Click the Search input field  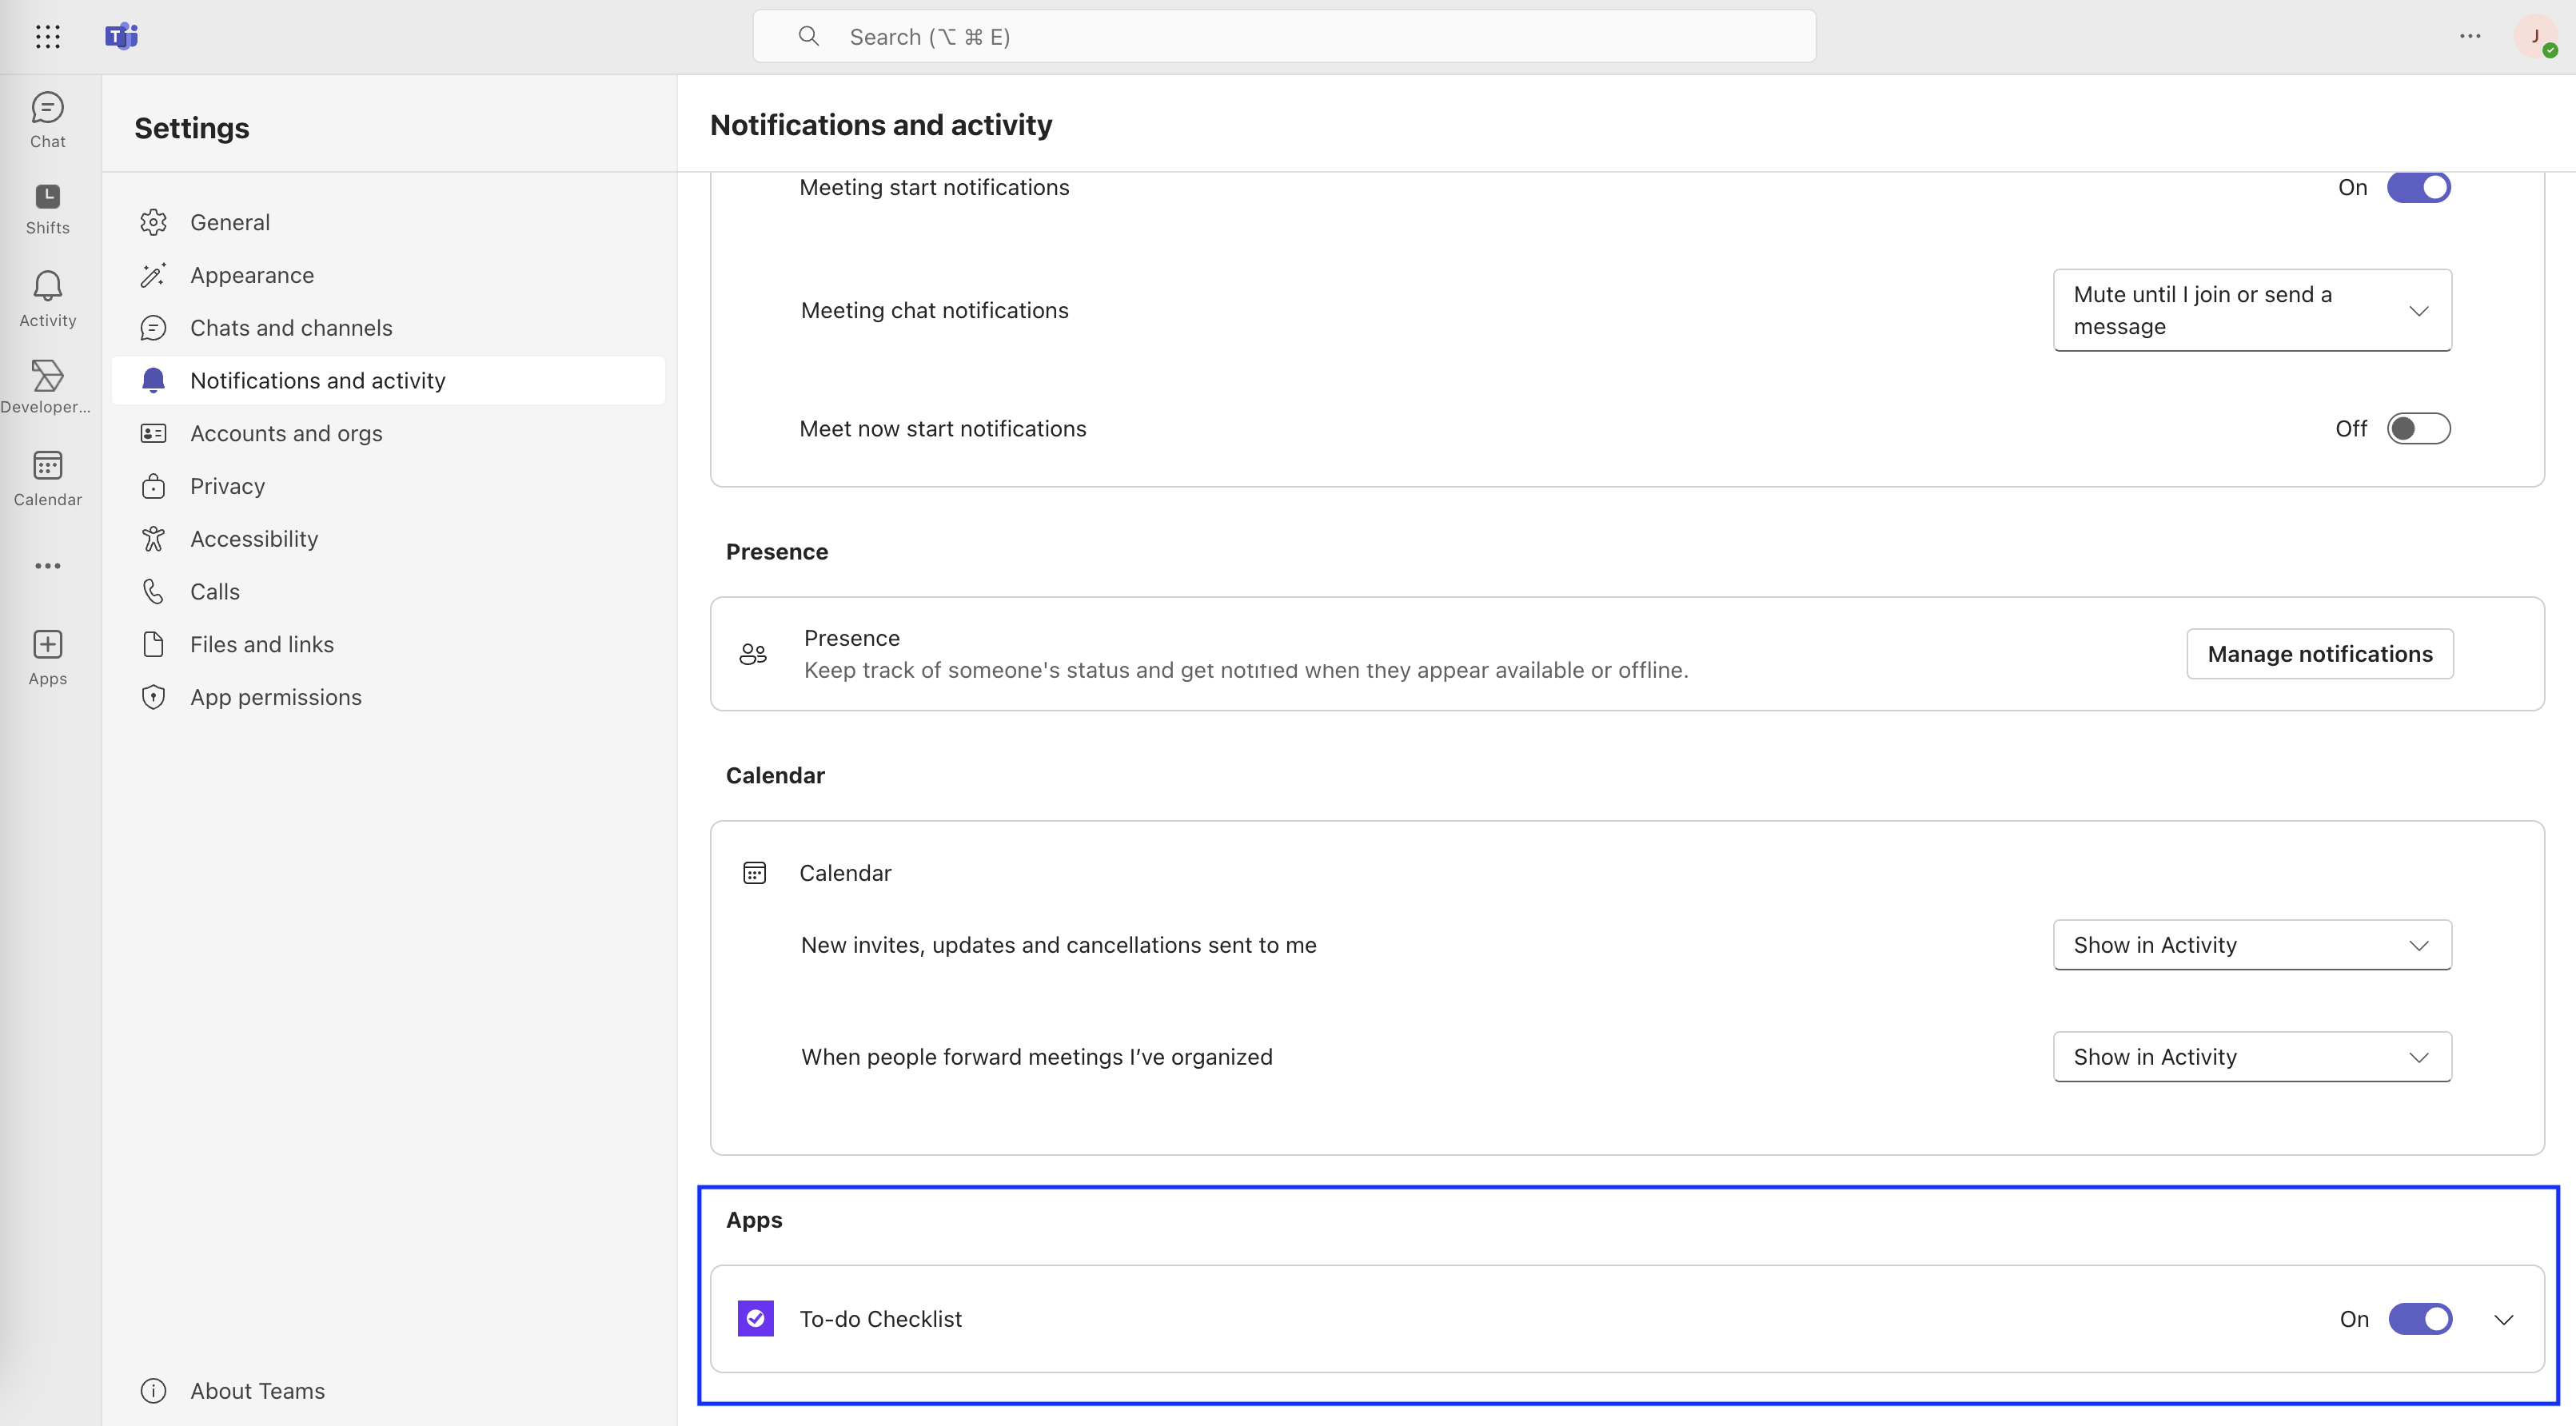[x=1284, y=37]
